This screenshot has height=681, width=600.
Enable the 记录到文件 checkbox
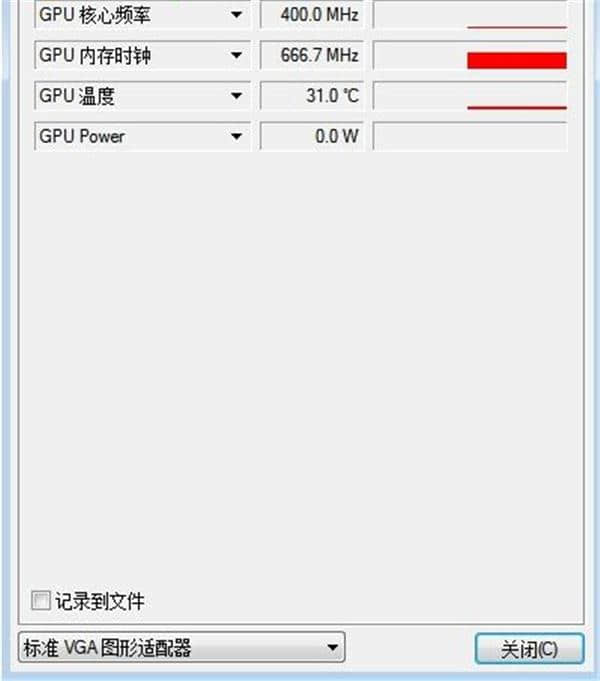coord(41,601)
